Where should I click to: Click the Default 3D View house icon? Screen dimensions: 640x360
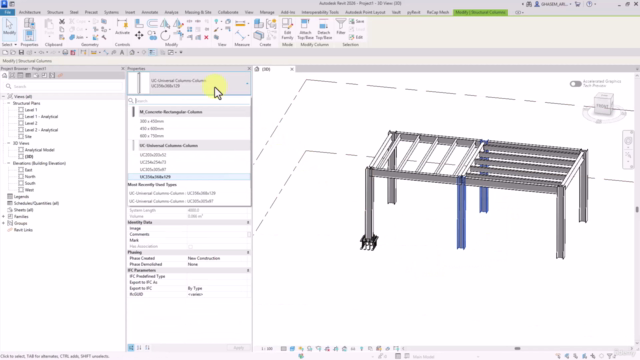click(132, 52)
